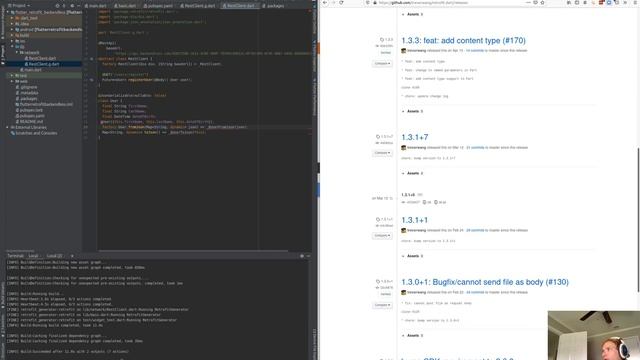This screenshot has height=360, width=640.
Task: Toggle Assets section under release 1.3.0+1
Action: pos(412,336)
